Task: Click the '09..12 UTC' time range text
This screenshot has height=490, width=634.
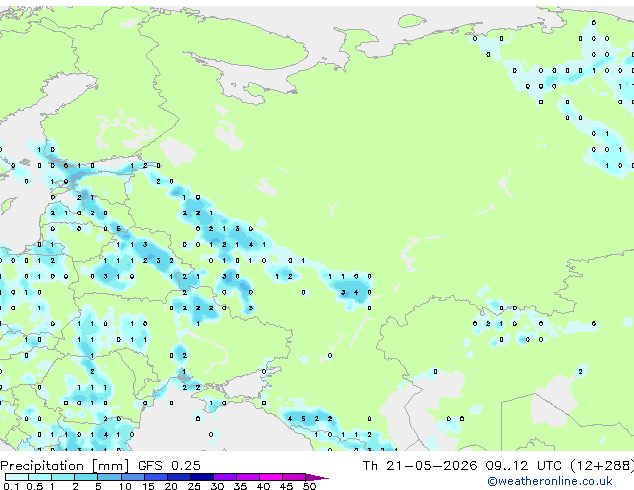Action: [x=523, y=466]
